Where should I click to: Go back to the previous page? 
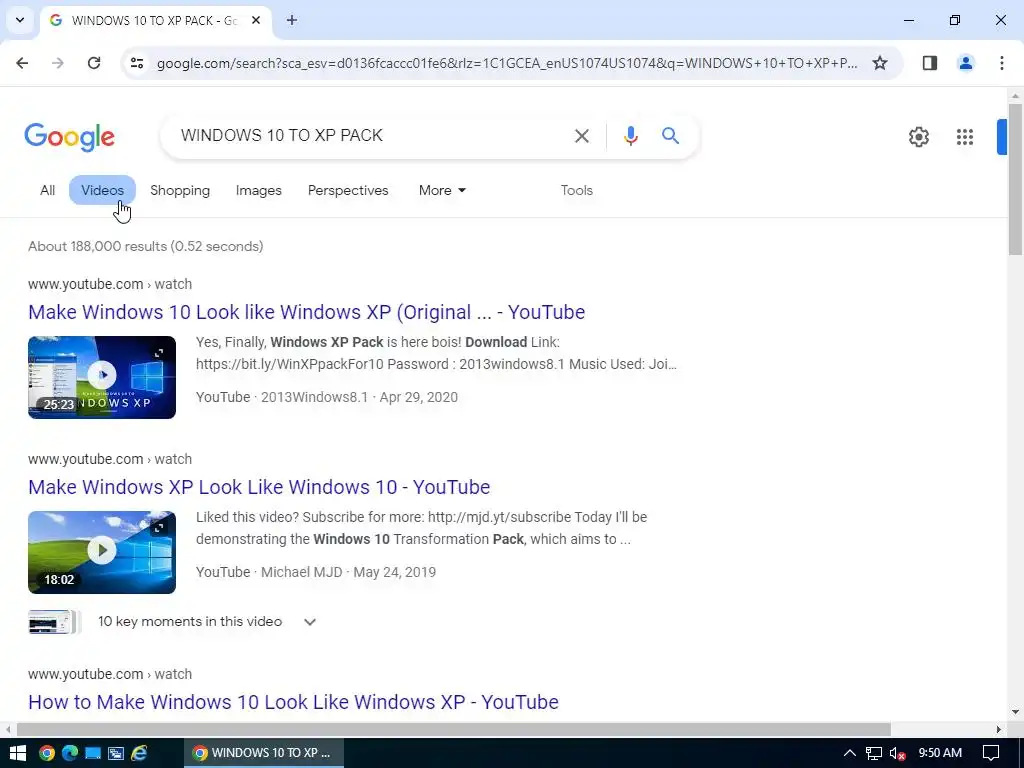[x=22, y=63]
